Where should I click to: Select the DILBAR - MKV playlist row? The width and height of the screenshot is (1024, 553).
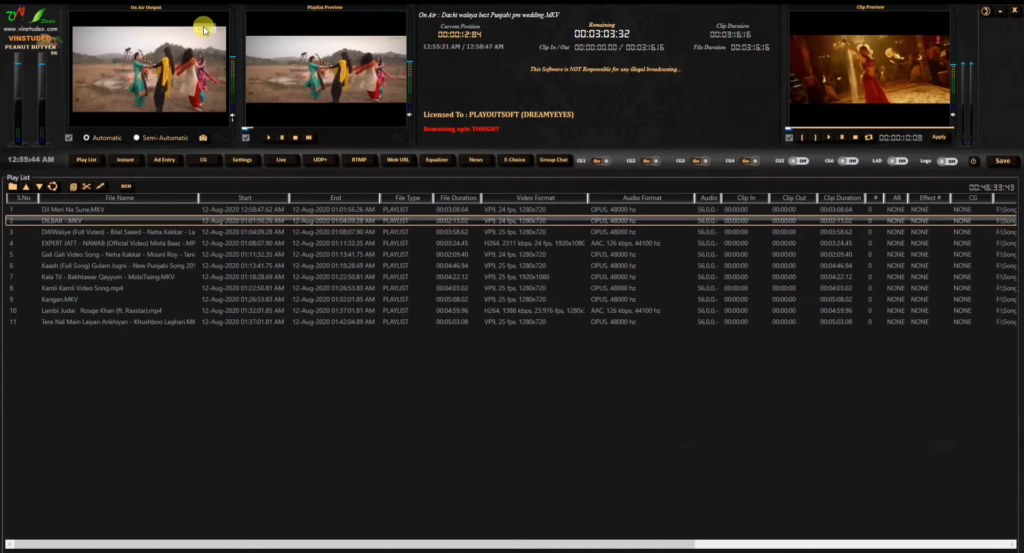(100, 220)
